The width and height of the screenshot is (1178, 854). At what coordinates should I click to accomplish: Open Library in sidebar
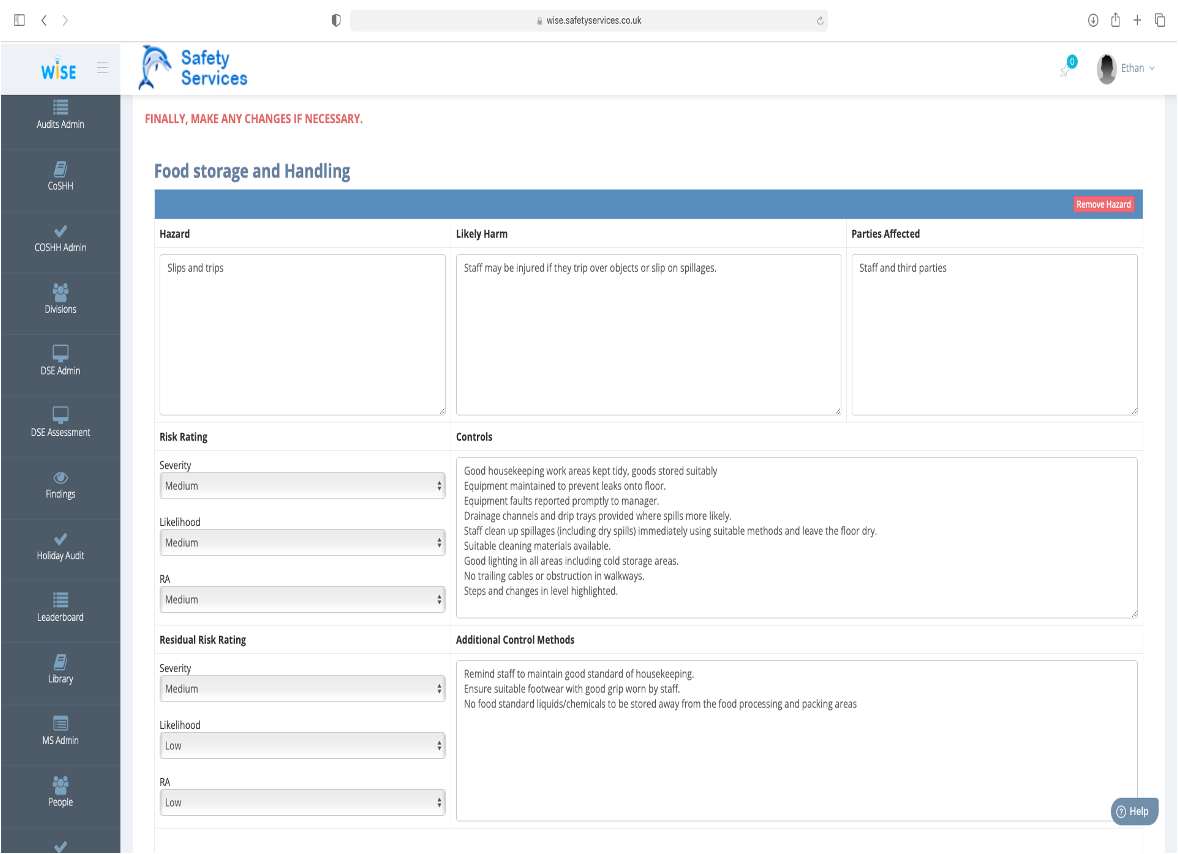[x=60, y=669]
